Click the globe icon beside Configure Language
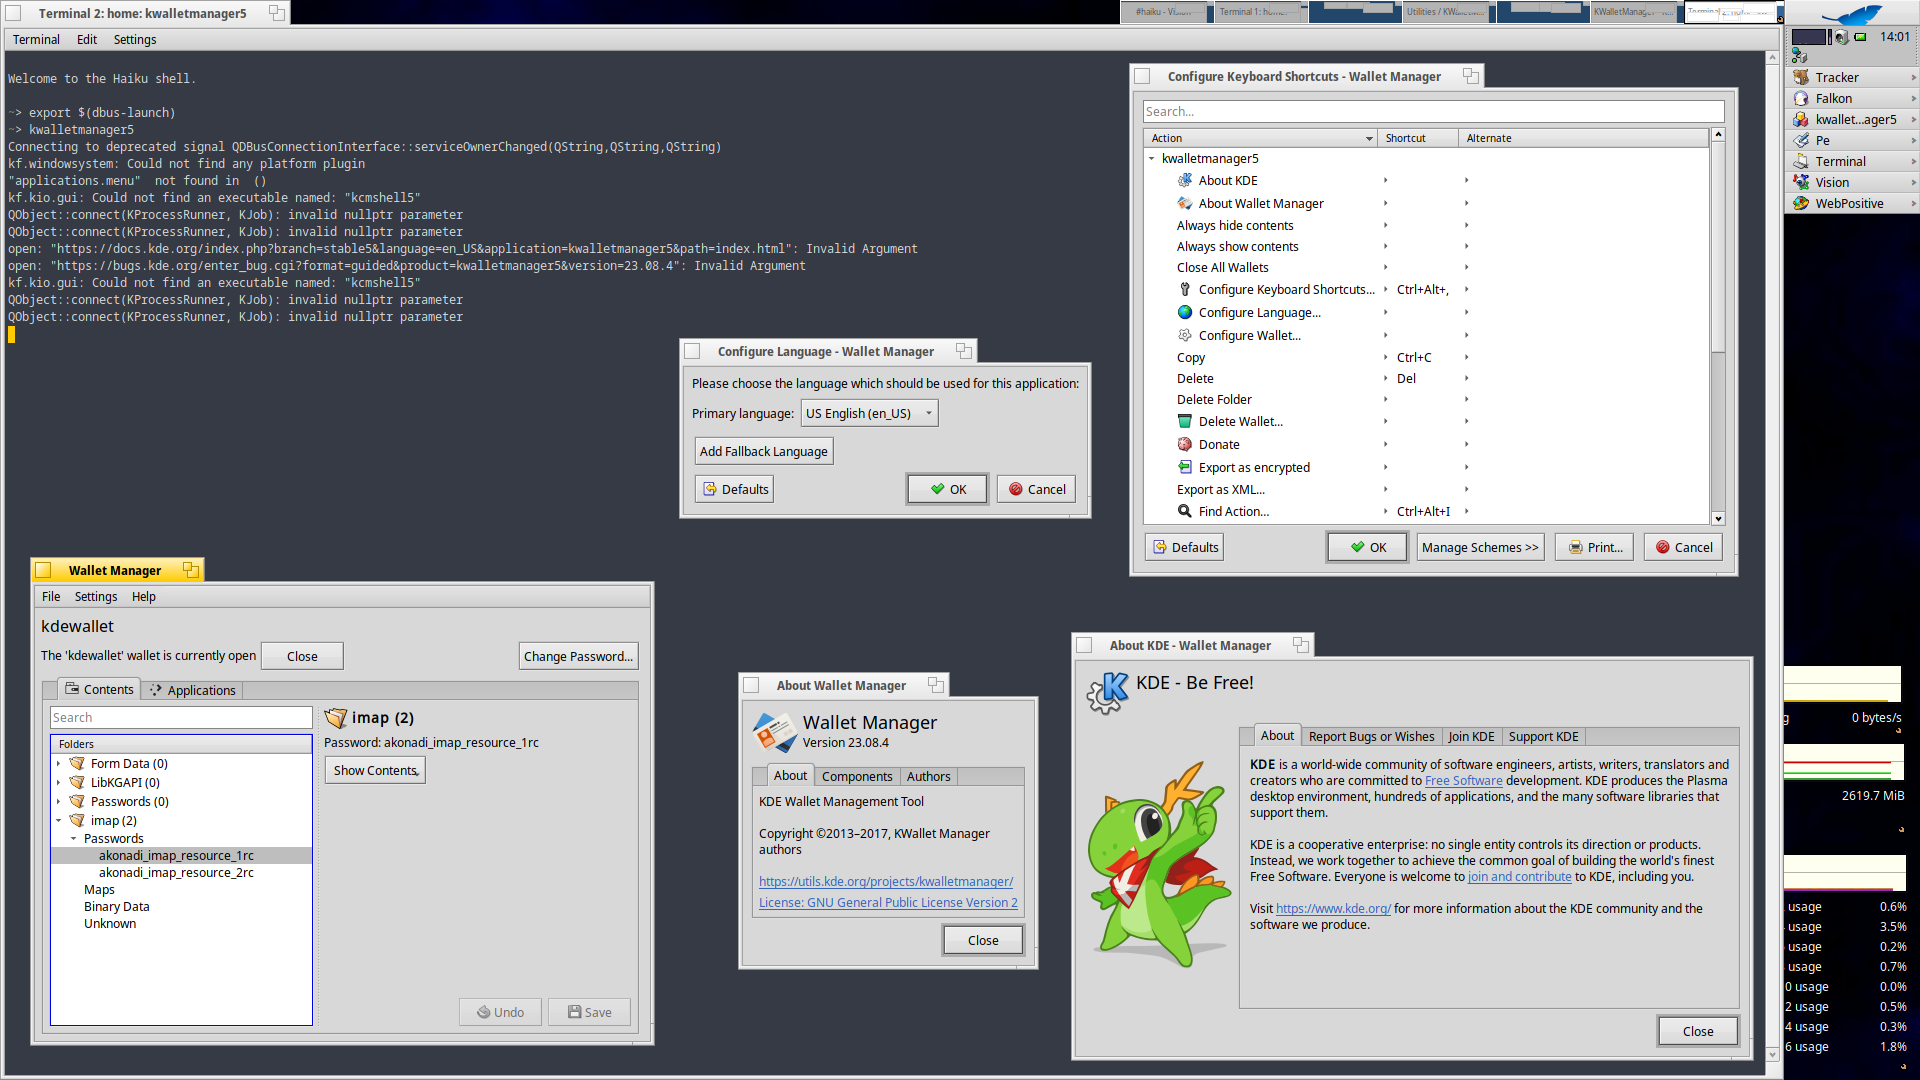The height and width of the screenshot is (1080, 1920). click(1185, 312)
